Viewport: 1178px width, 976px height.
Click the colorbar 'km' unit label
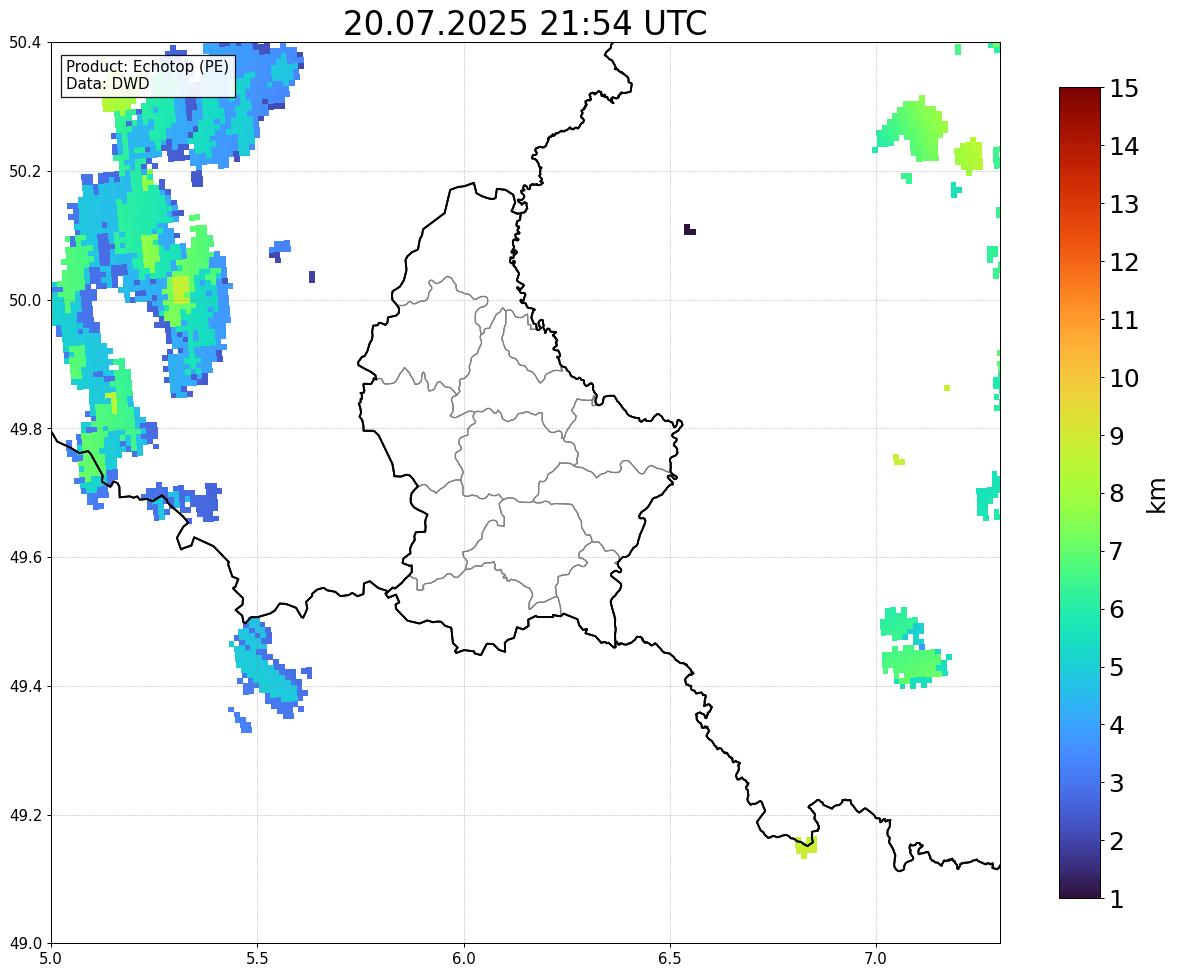pos(1156,495)
